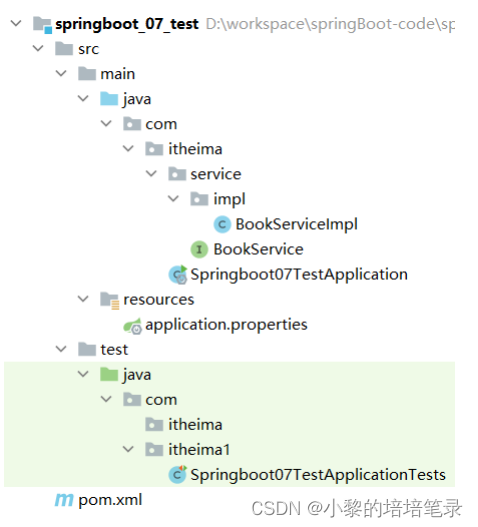Click the application.properties Spring config icon
The width and height of the screenshot is (478, 527).
(x=133, y=325)
